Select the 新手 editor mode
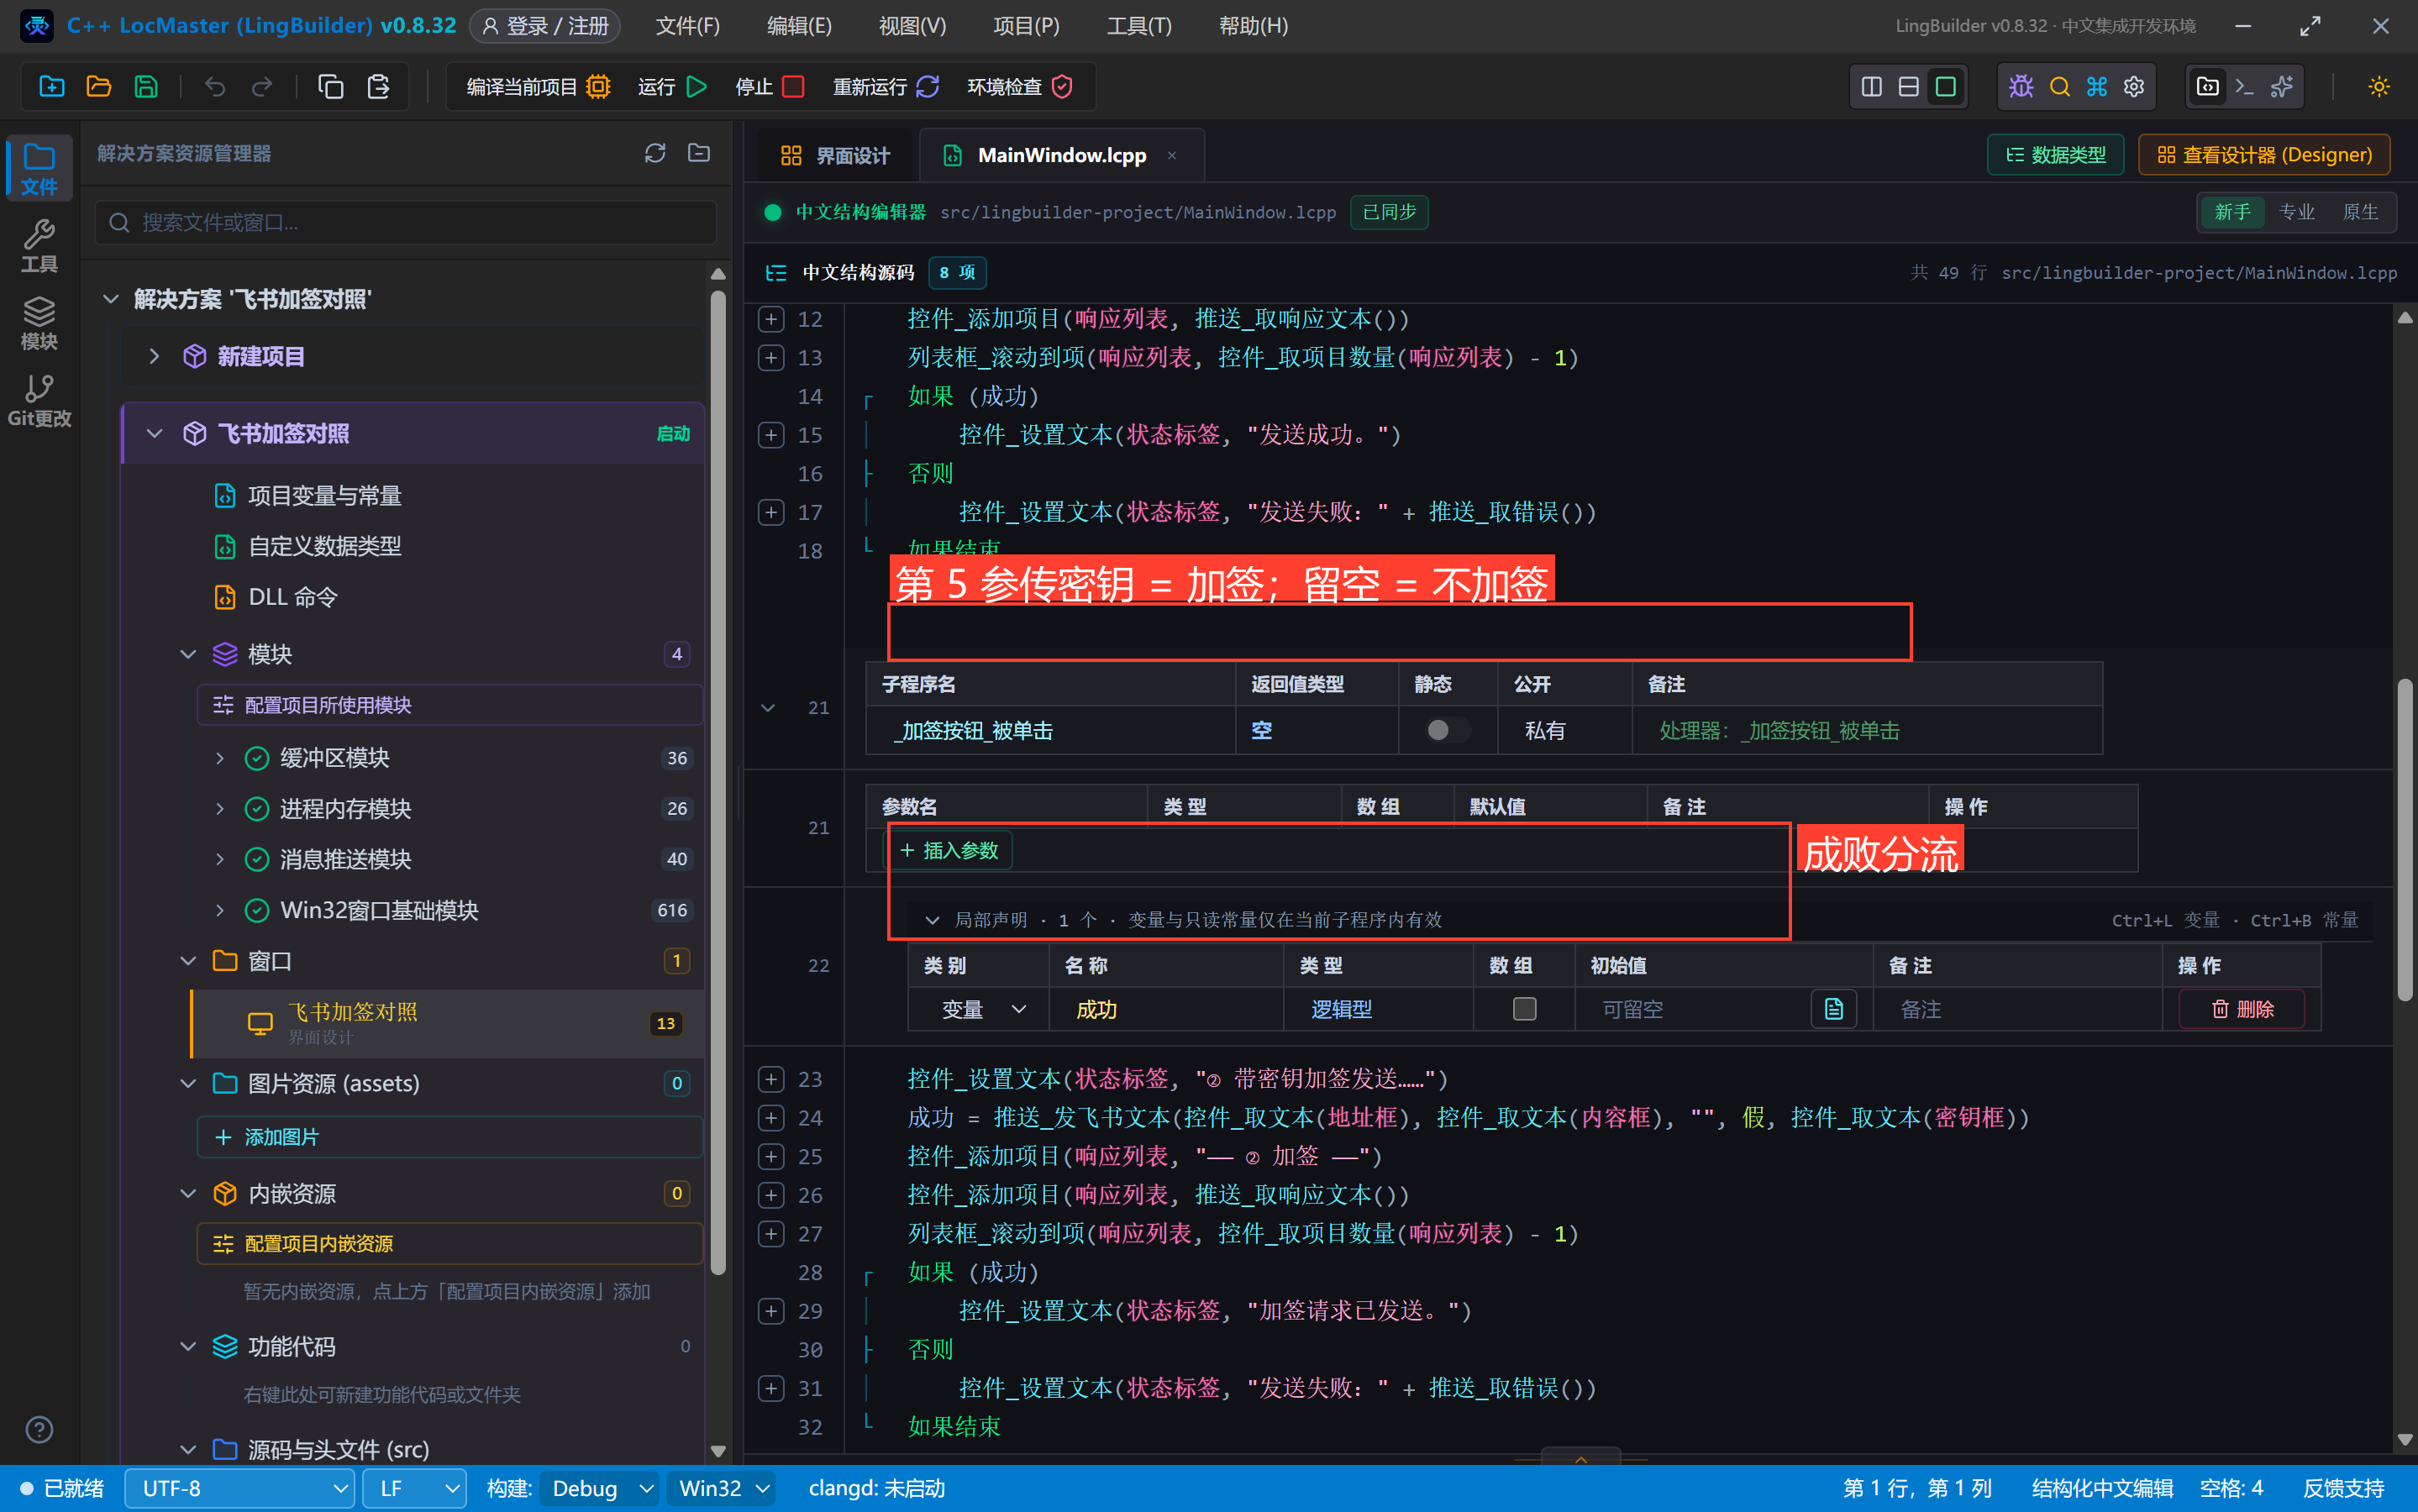Viewport: 2418px width, 1512px height. (2232, 212)
